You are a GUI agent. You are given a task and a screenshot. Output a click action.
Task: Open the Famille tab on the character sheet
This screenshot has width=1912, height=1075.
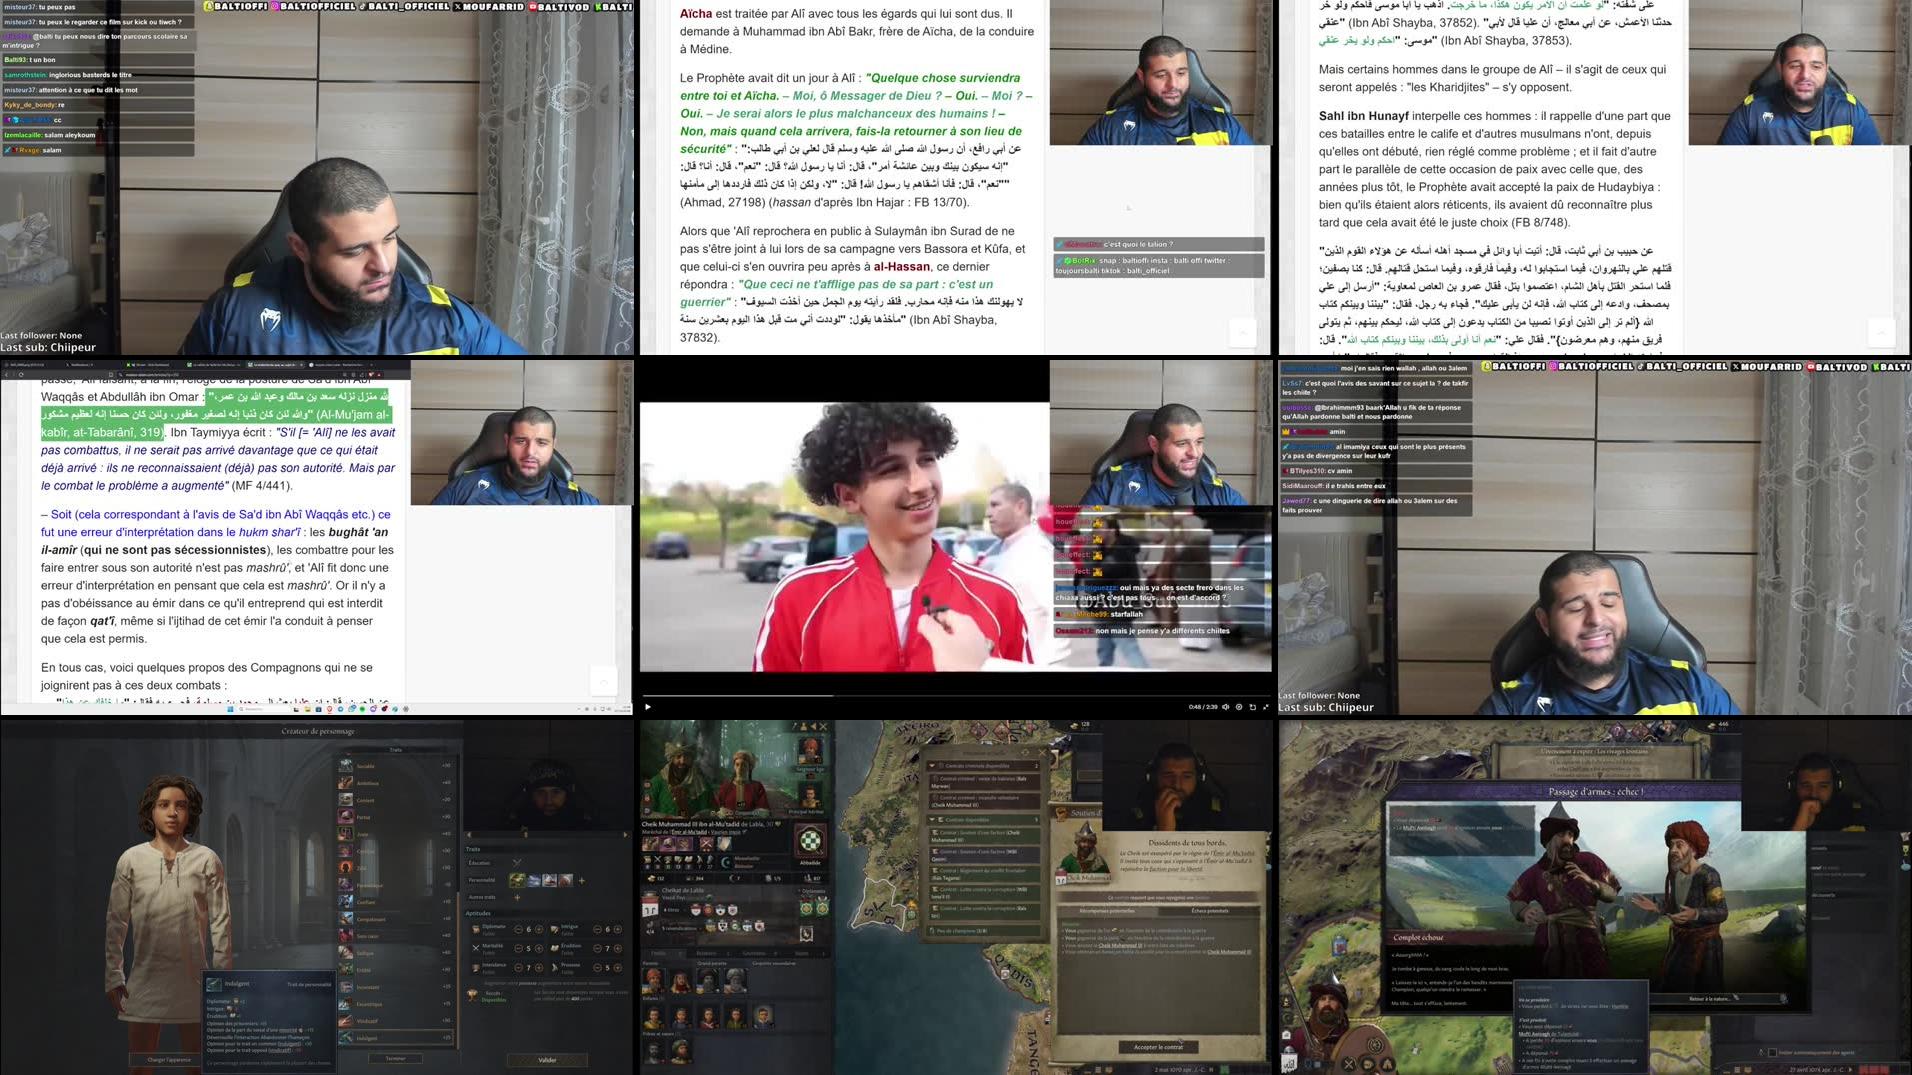coord(658,954)
